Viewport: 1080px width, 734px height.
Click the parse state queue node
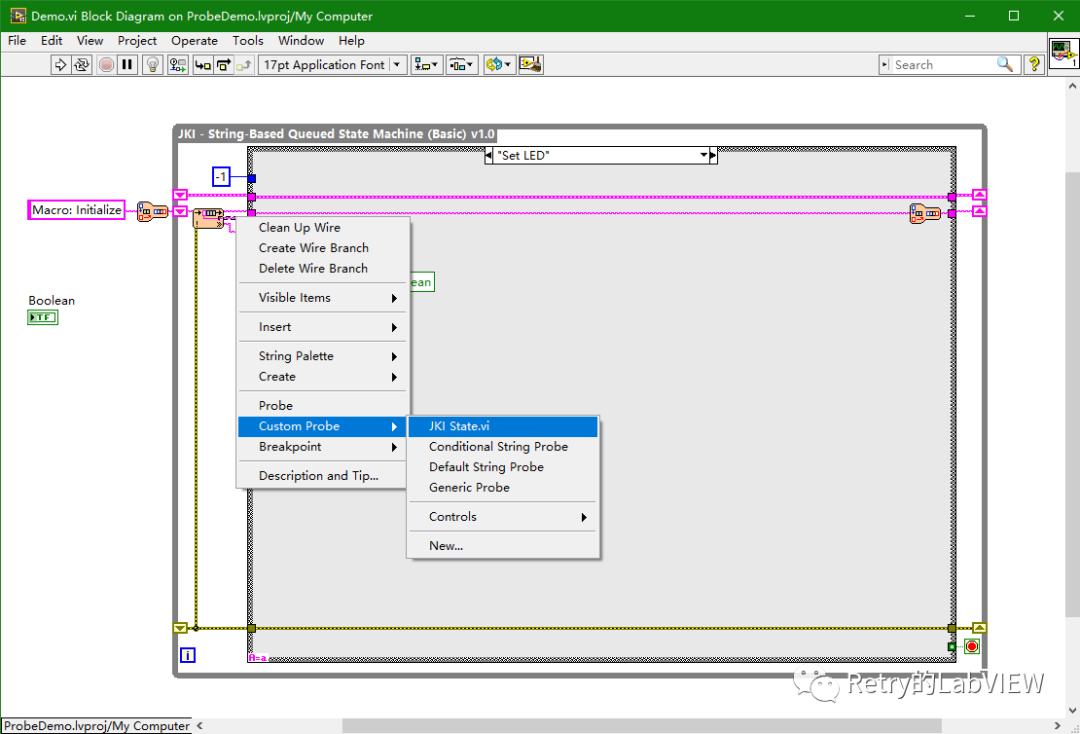click(x=208, y=218)
